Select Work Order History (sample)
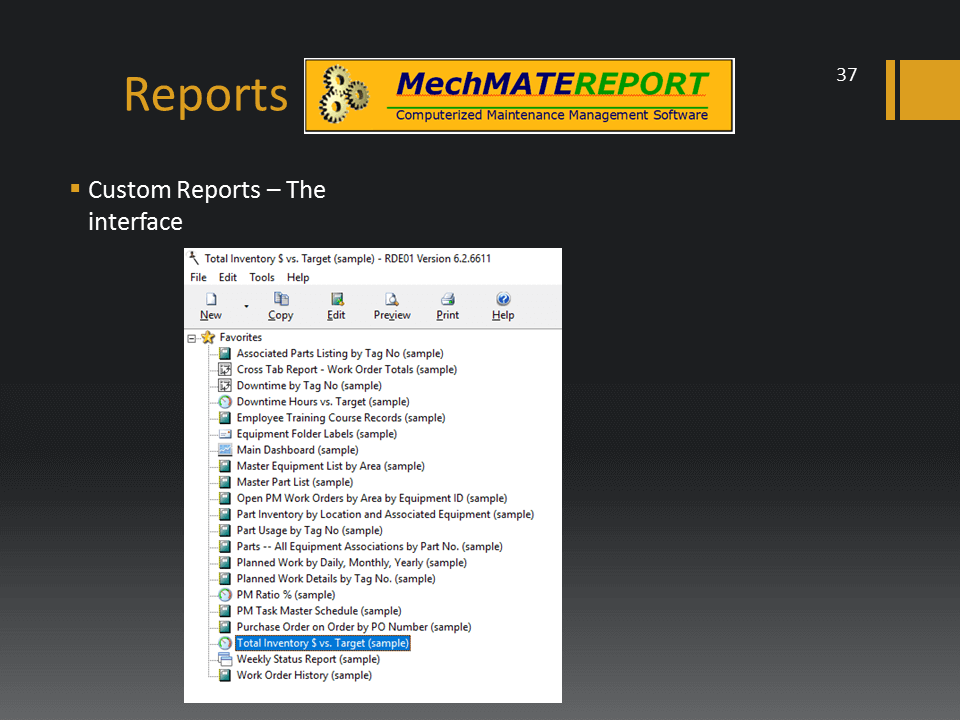Viewport: 960px width, 720px height. [304, 675]
